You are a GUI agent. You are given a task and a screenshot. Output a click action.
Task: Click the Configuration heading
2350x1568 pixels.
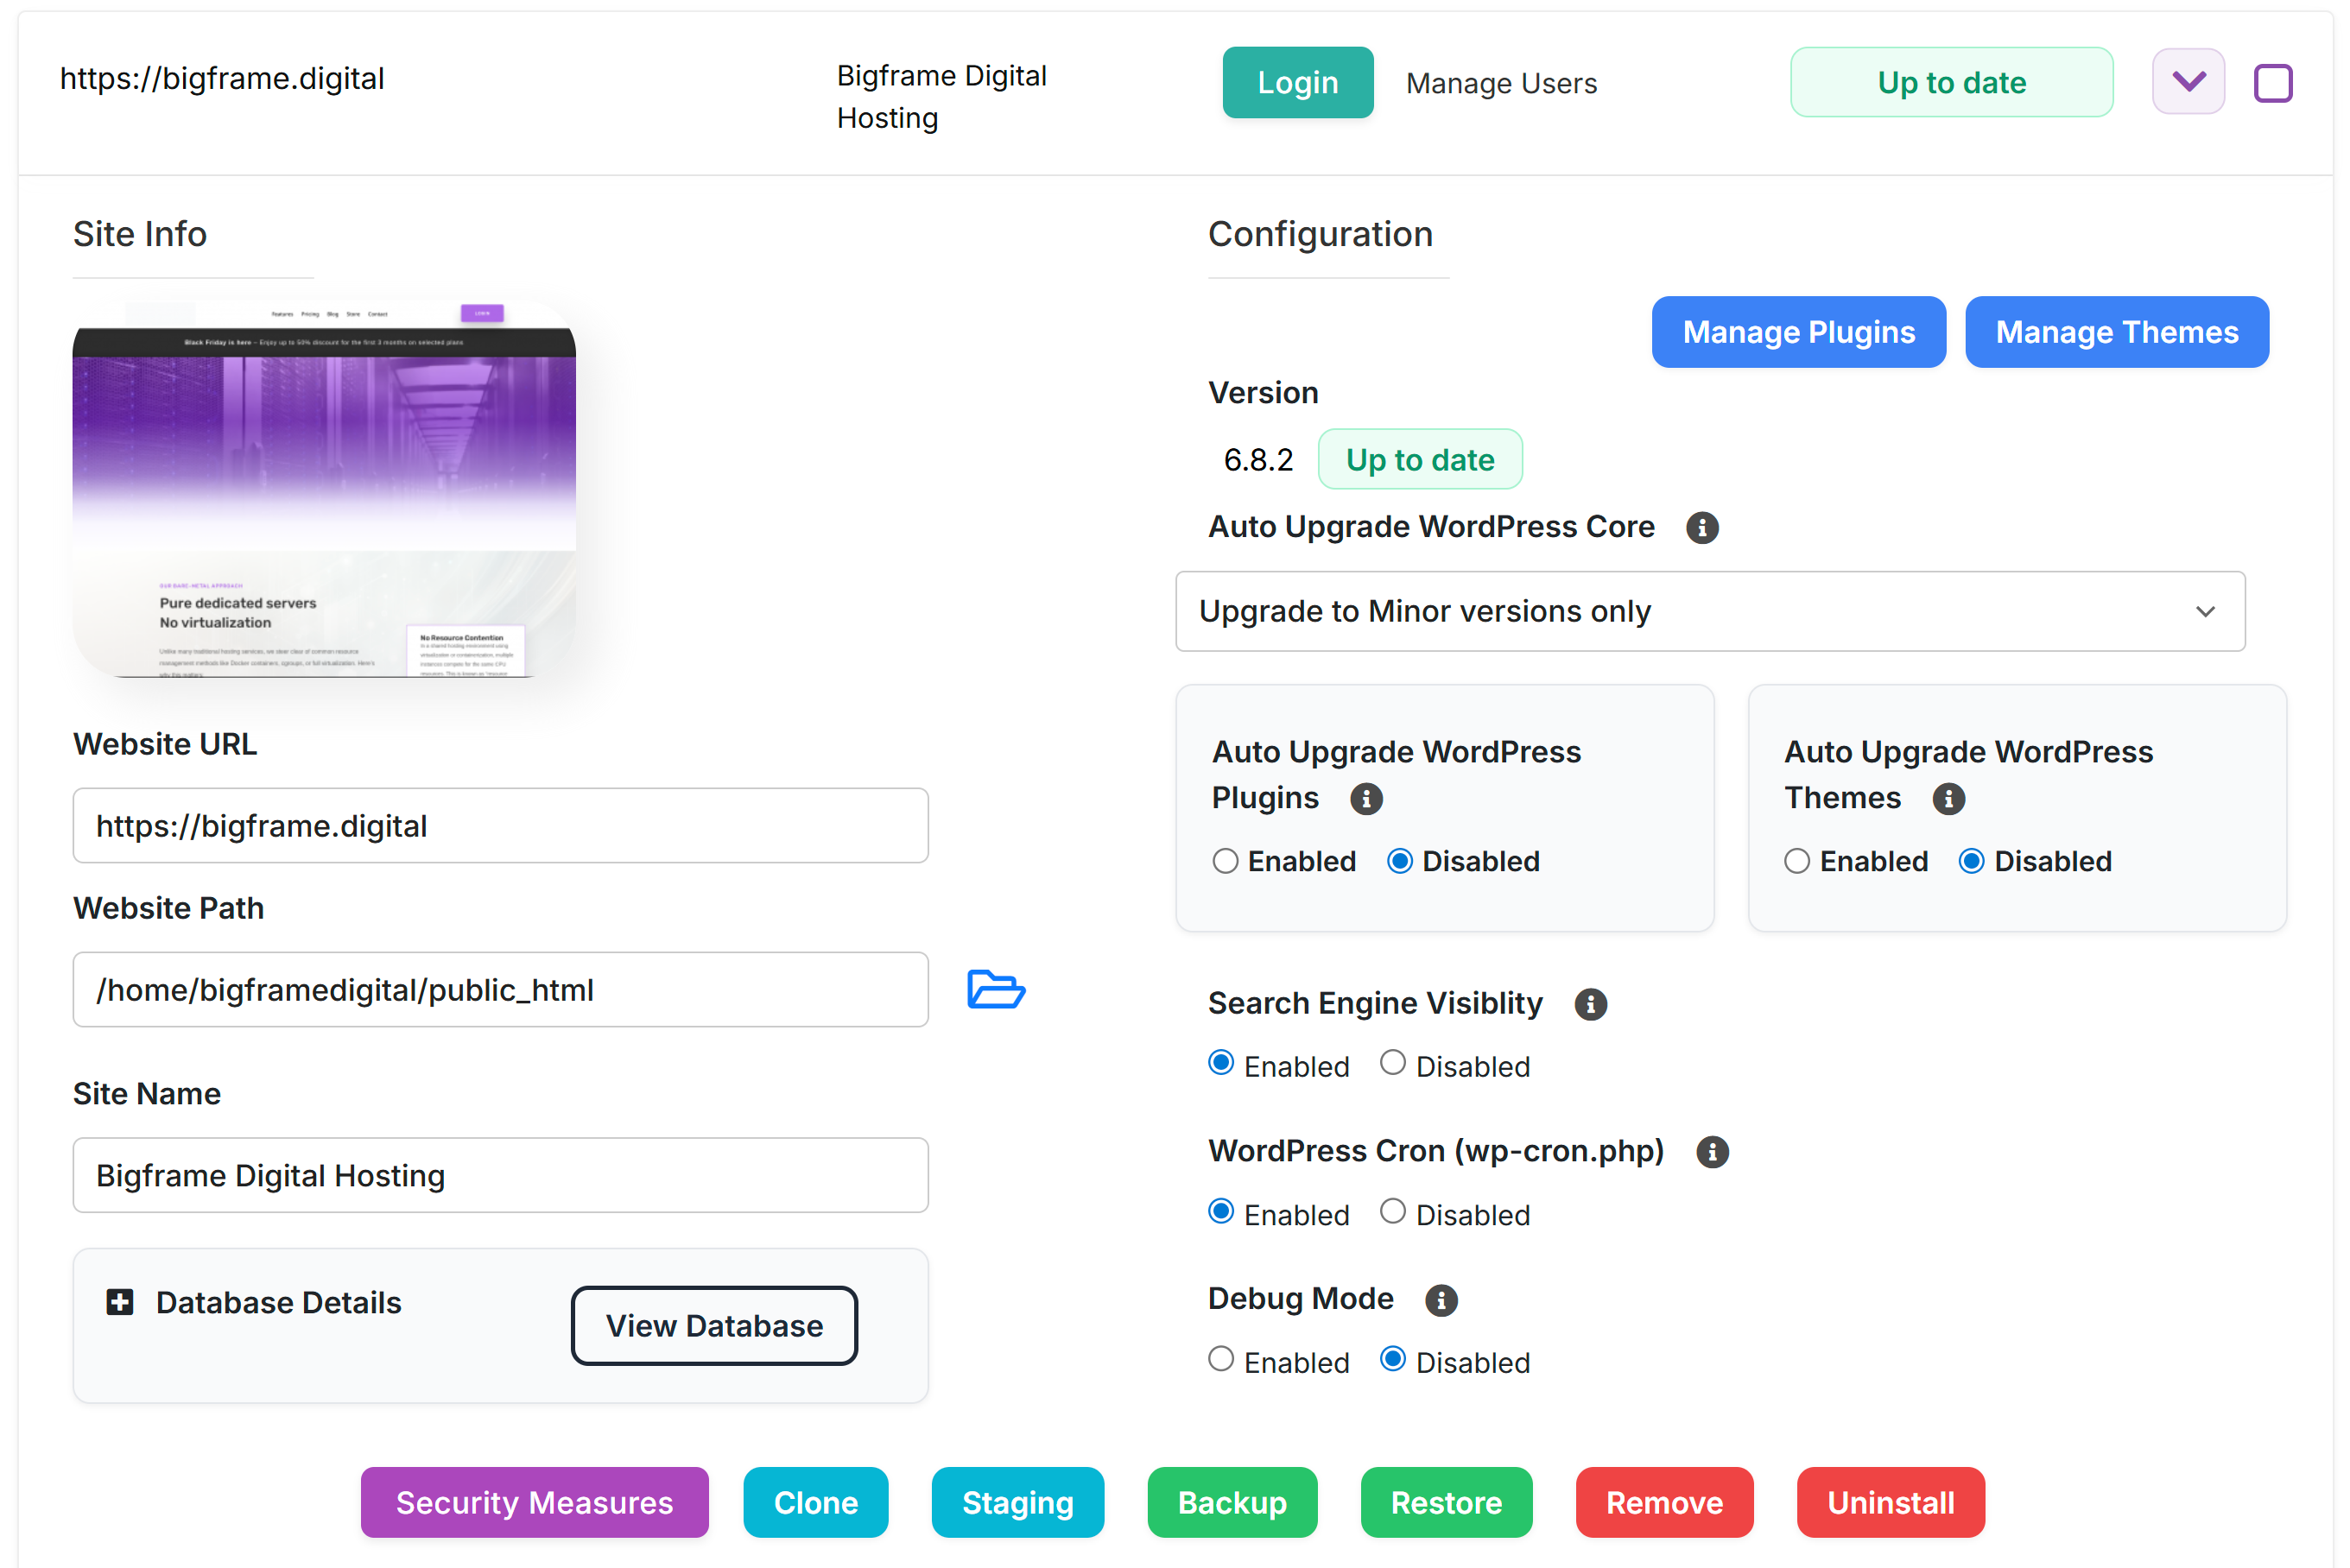1320,234
